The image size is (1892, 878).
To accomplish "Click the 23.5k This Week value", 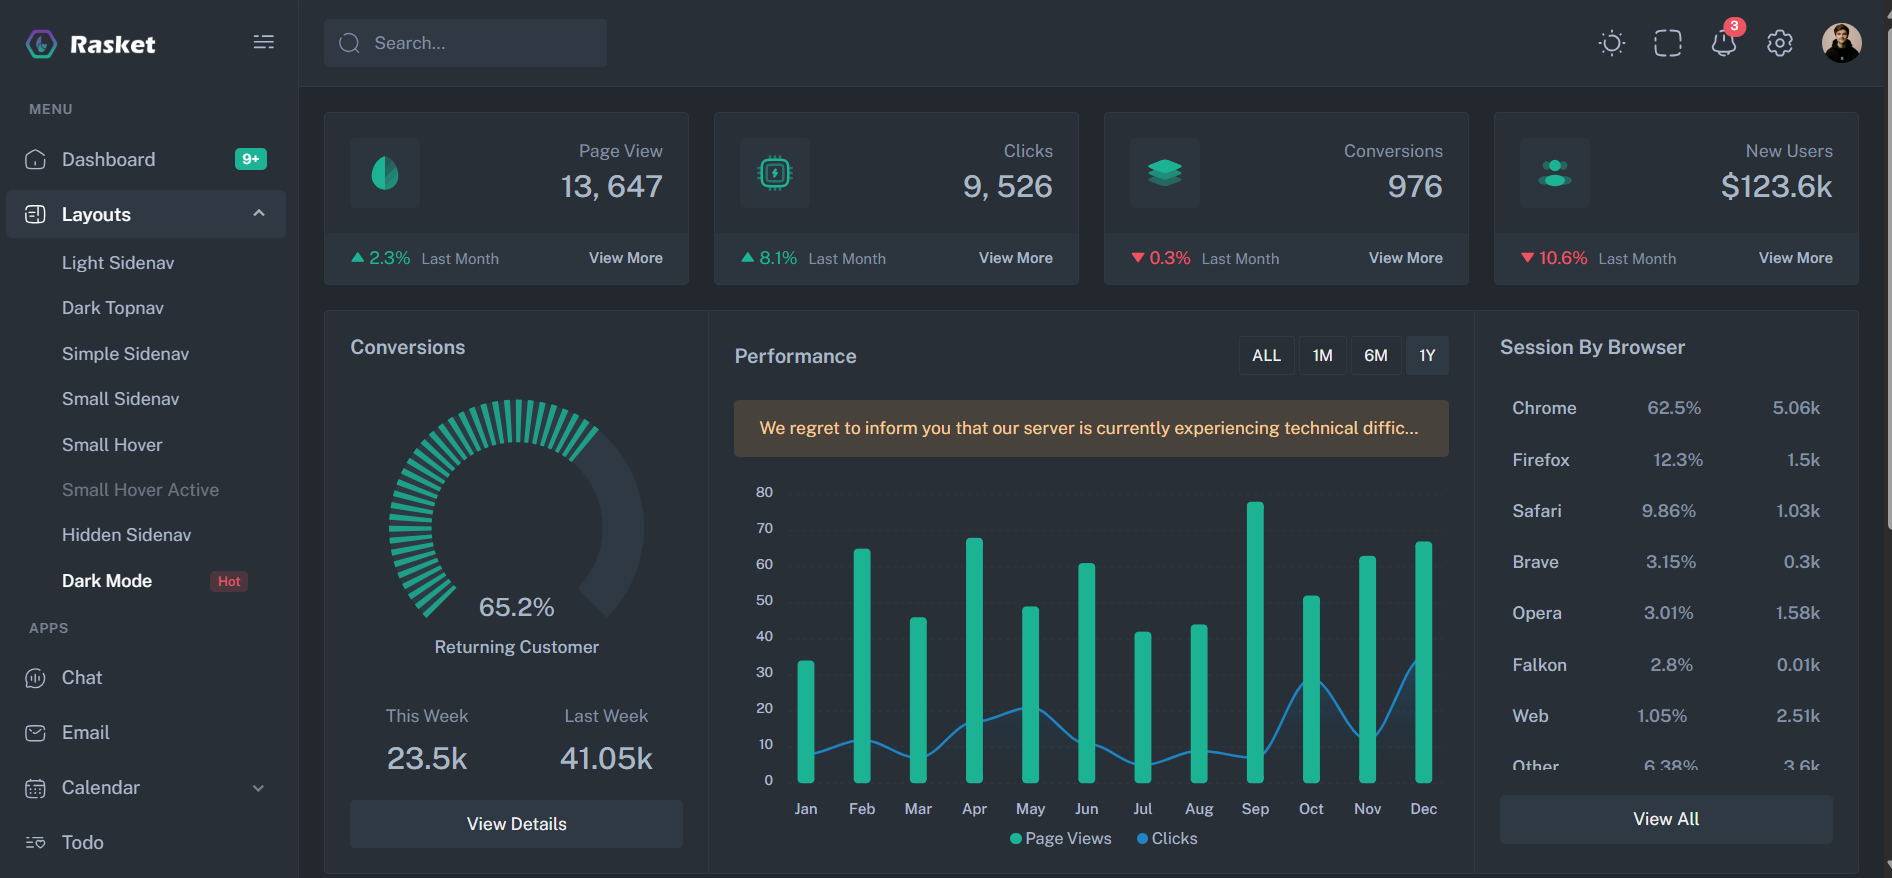I will (x=427, y=758).
